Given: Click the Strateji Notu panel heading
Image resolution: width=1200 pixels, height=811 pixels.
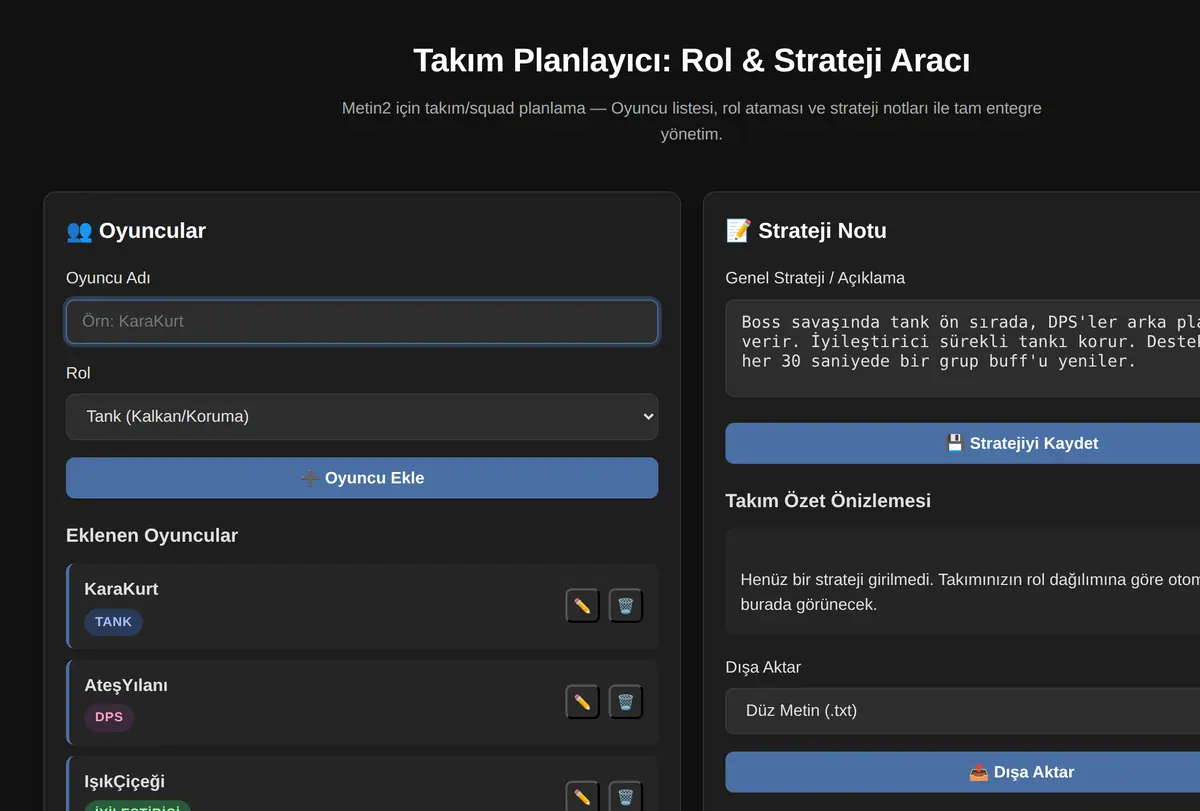Looking at the screenshot, I should tap(806, 231).
